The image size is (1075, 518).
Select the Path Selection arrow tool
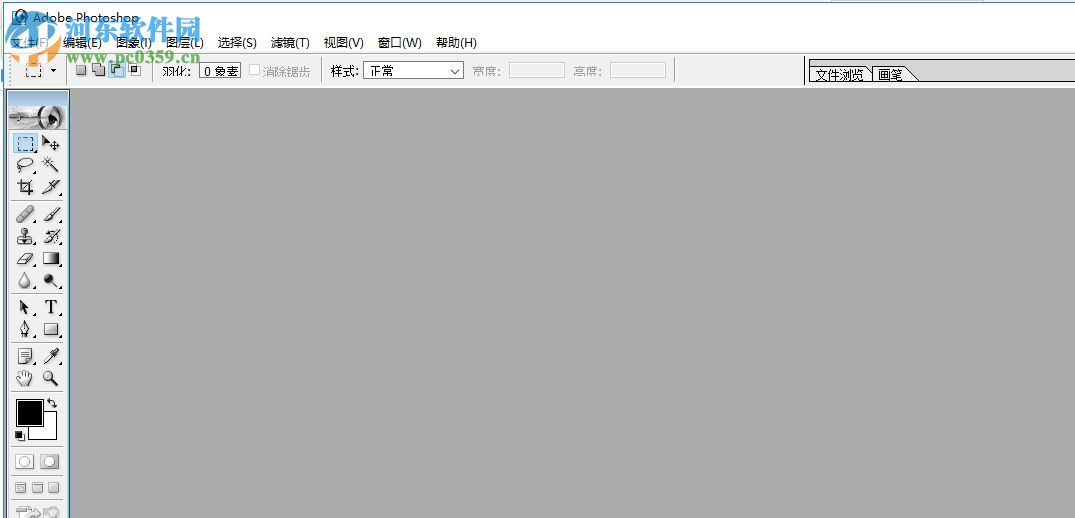tap(25, 307)
